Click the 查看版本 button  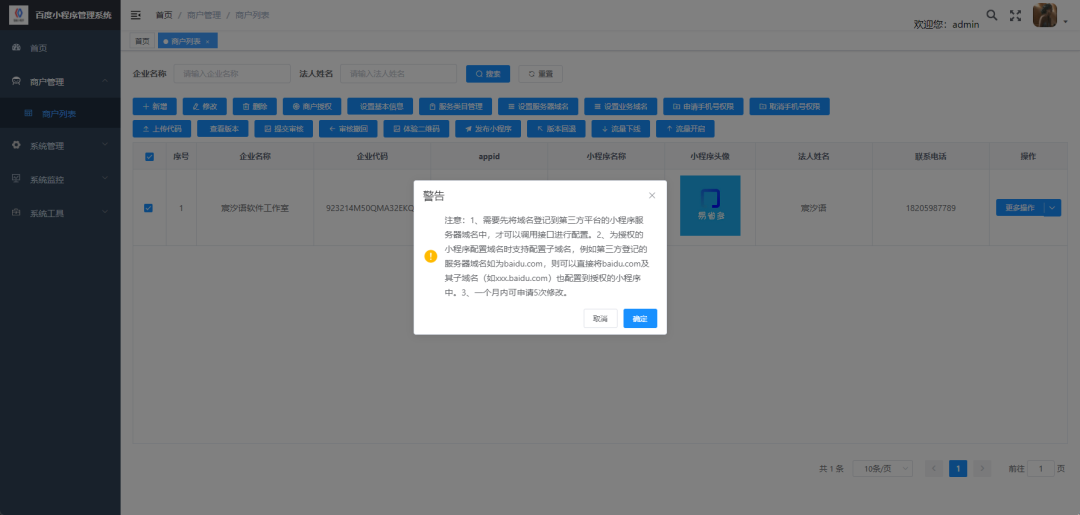222,129
